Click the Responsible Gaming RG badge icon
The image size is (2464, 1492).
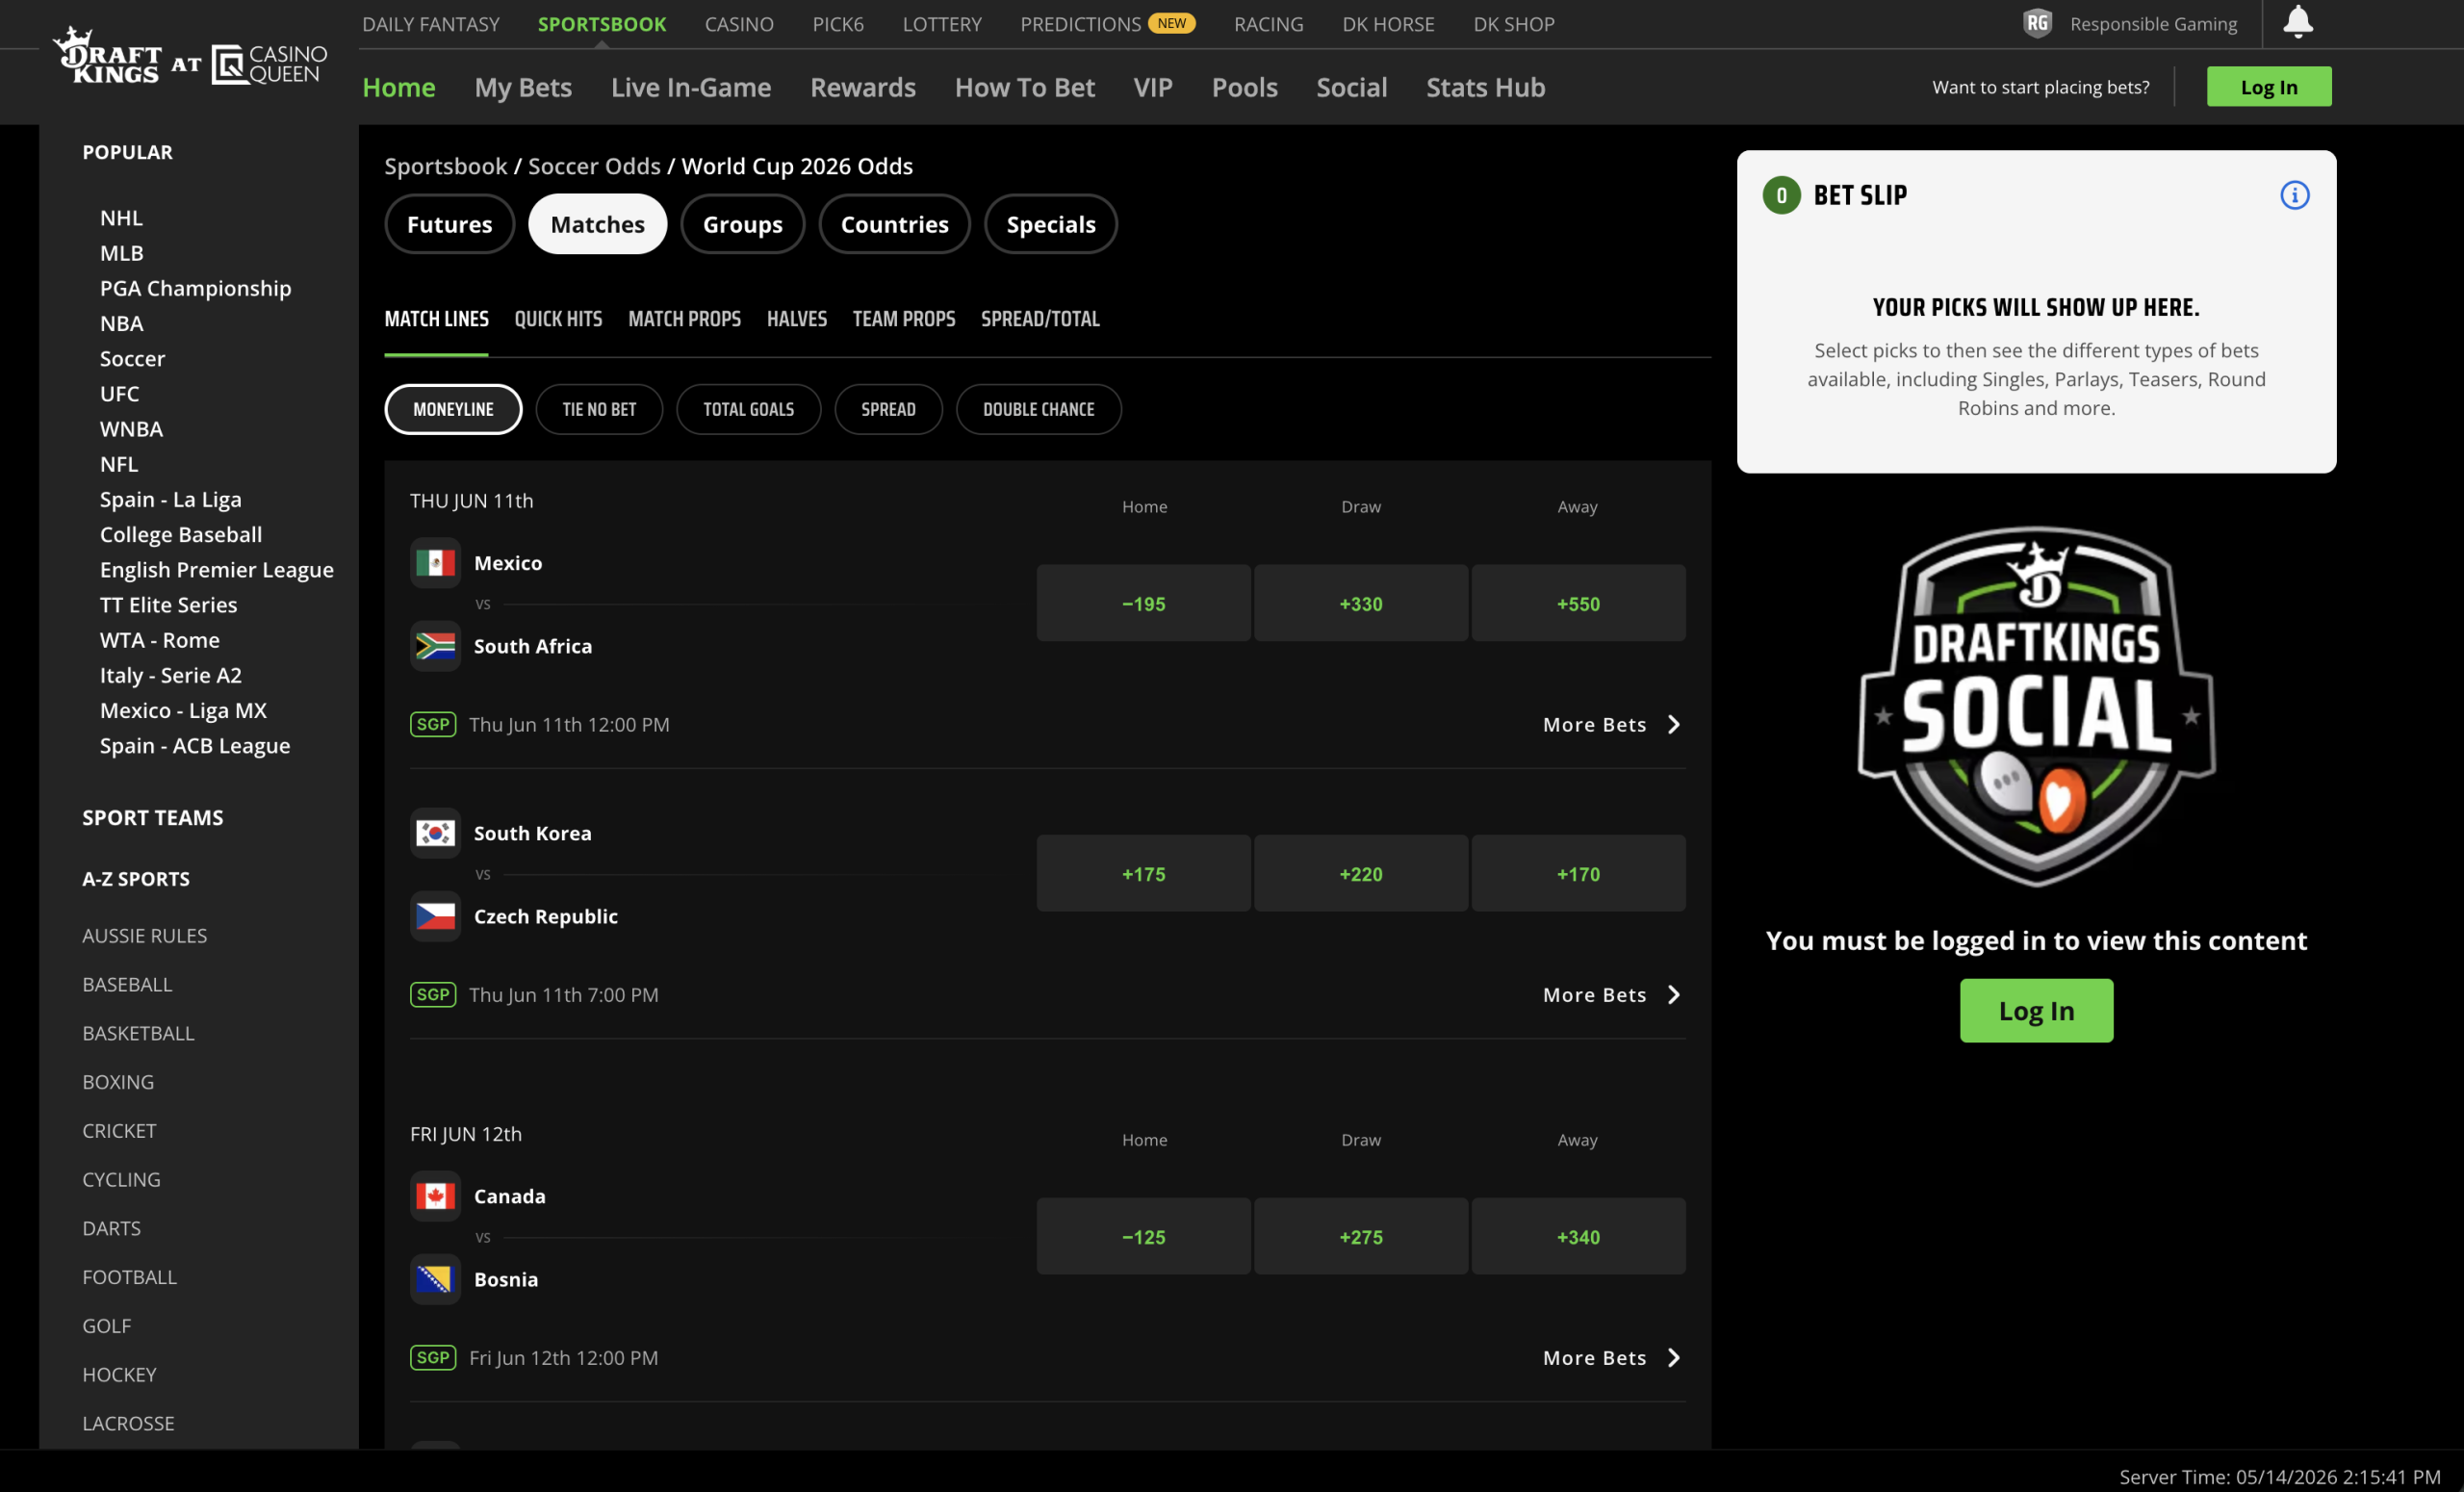(x=2037, y=23)
